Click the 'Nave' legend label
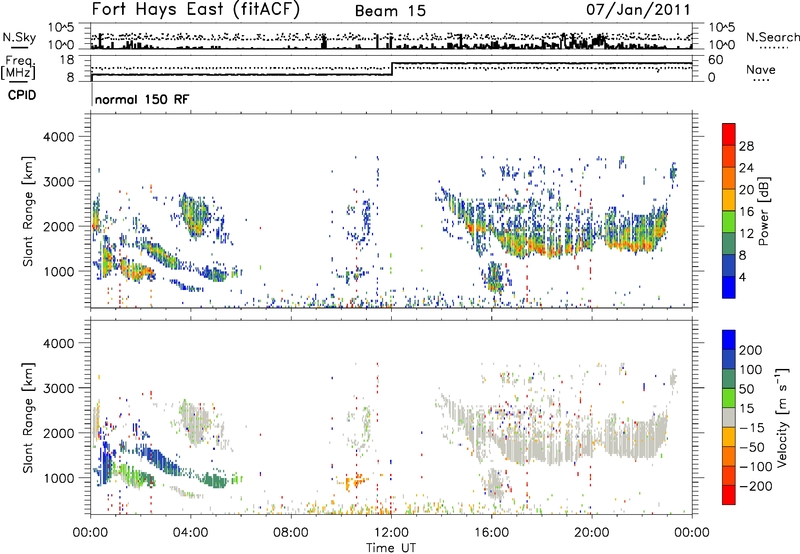Viewport: 800px width, 554px height. 761,70
